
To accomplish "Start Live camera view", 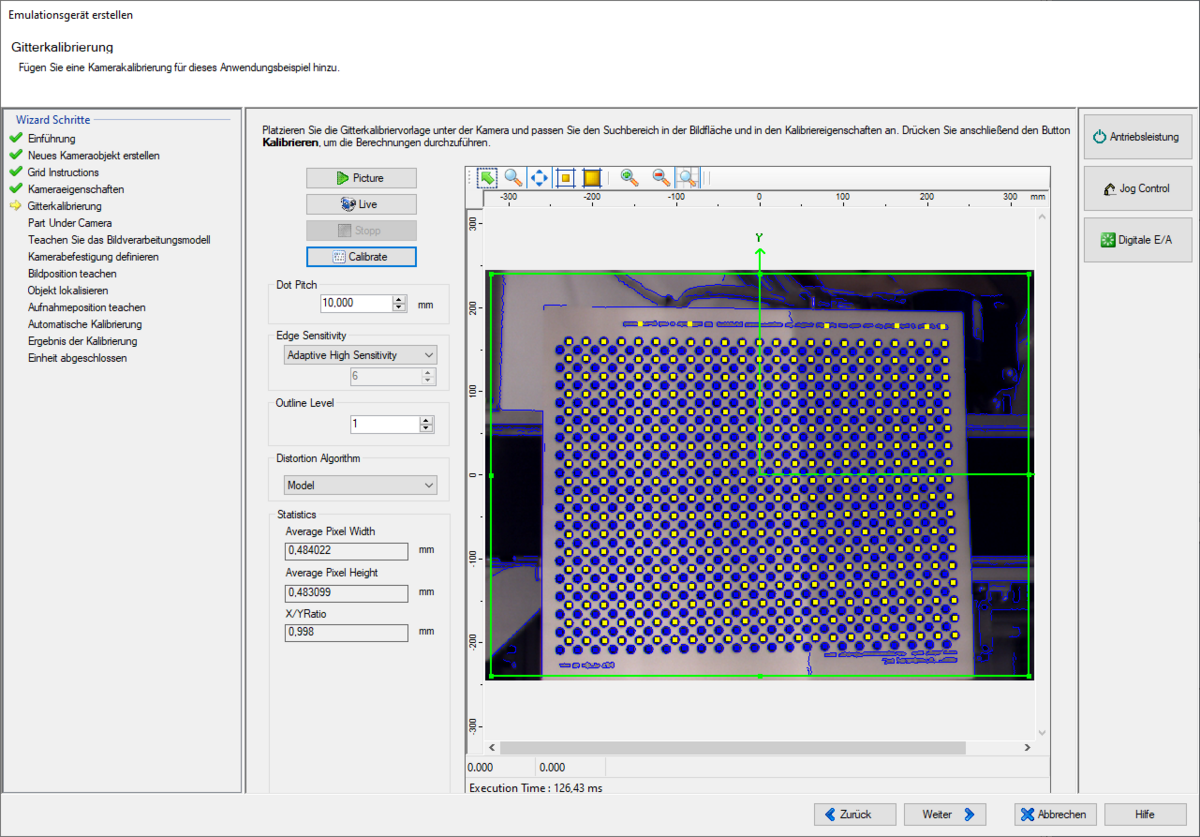I will (361, 204).
